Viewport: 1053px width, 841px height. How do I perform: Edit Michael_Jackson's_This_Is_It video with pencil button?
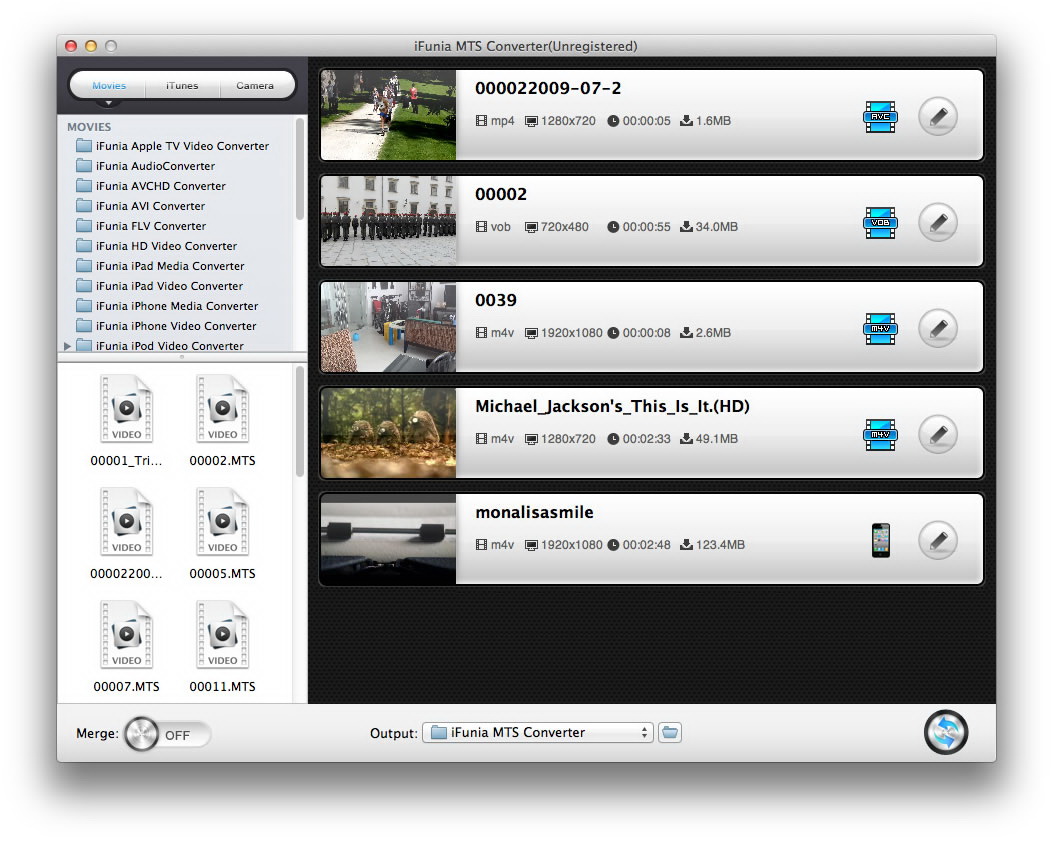tap(938, 435)
